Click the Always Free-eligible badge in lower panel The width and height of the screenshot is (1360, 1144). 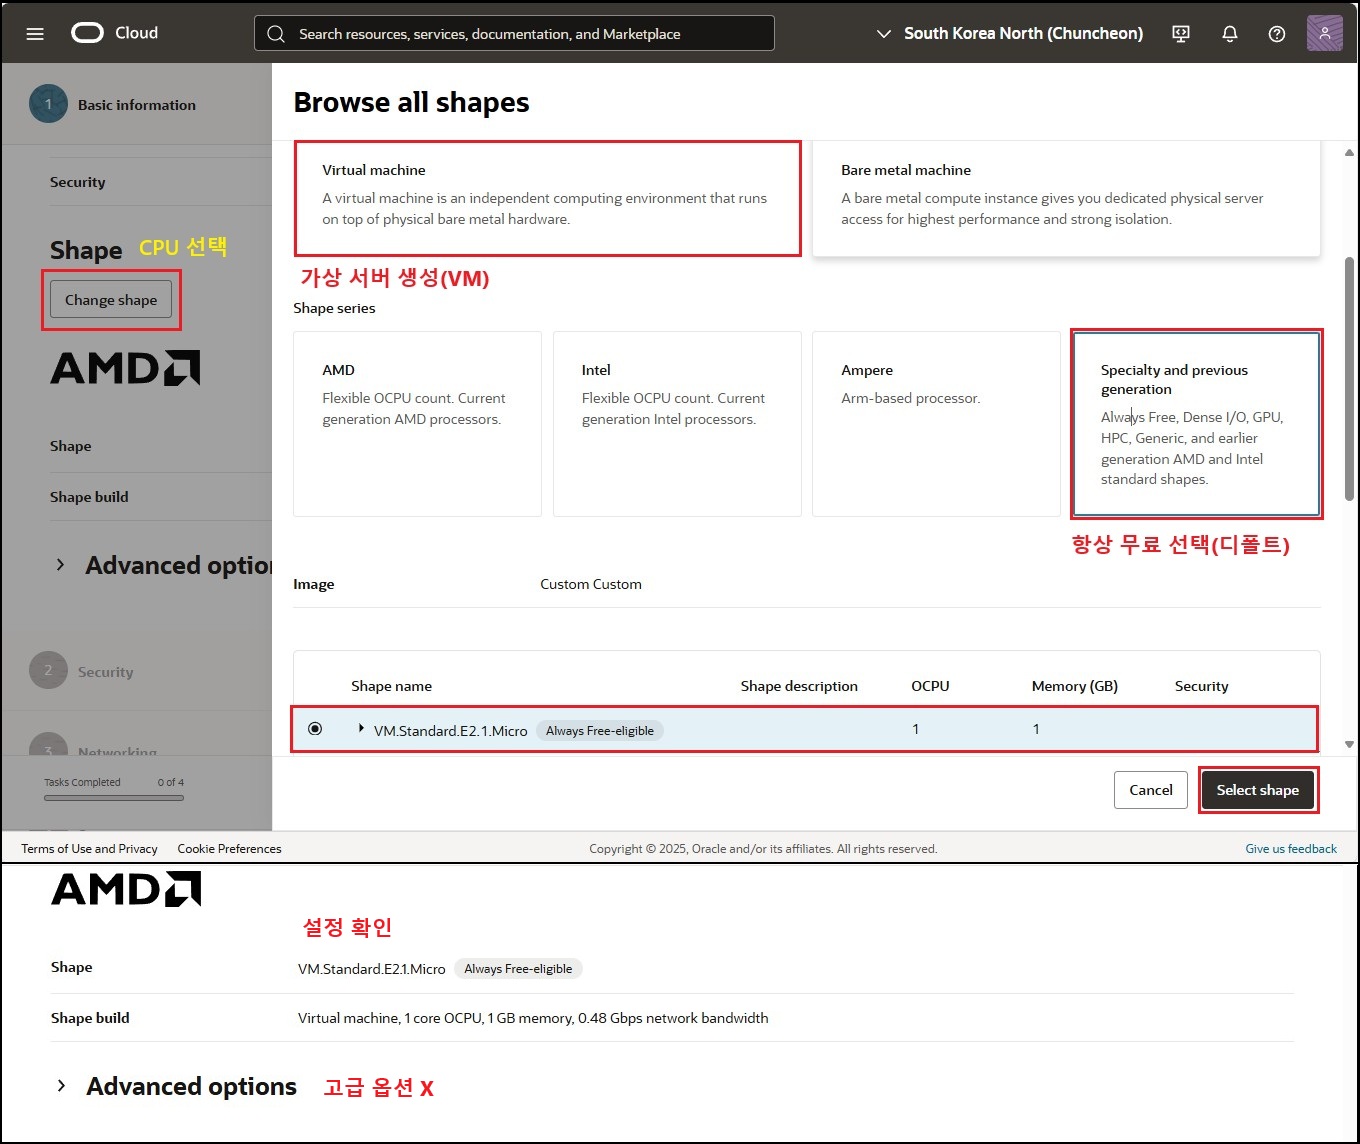point(518,969)
